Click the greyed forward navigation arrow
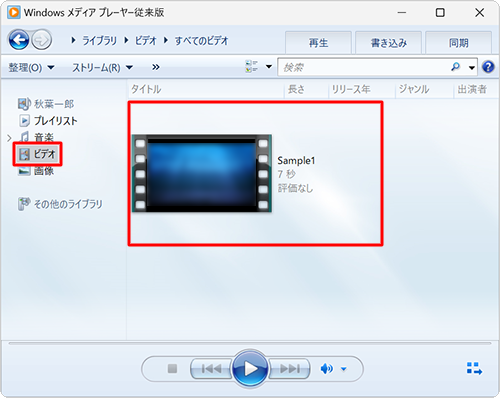 [x=42, y=40]
